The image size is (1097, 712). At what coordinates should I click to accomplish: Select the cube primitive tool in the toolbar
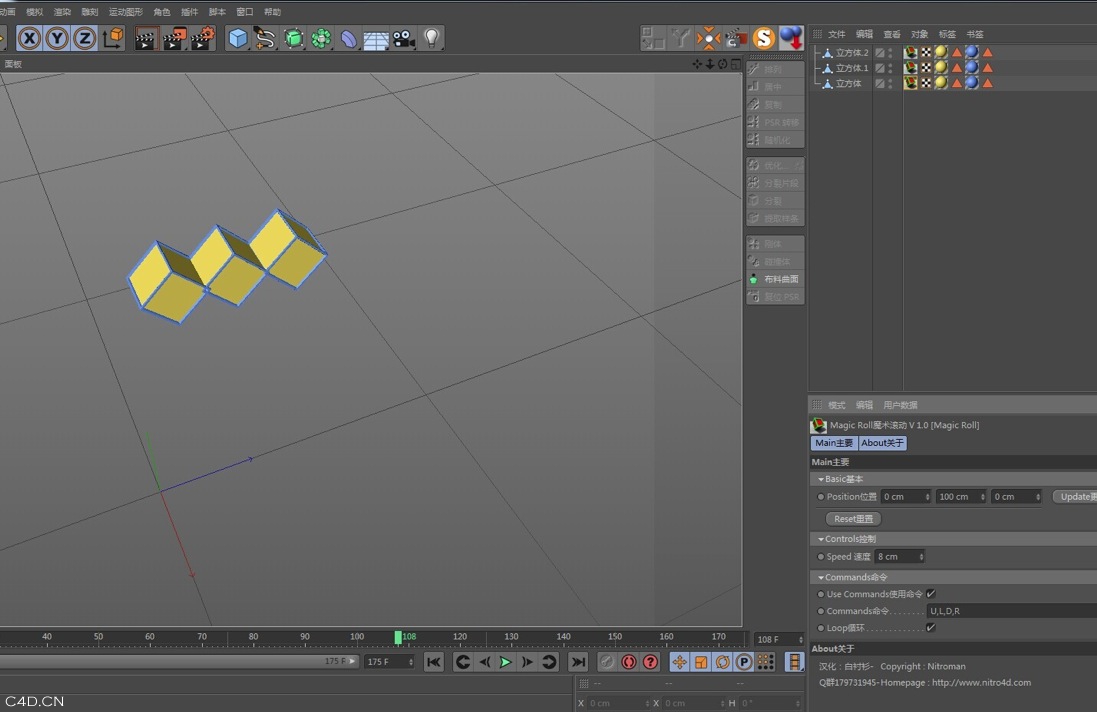point(238,38)
